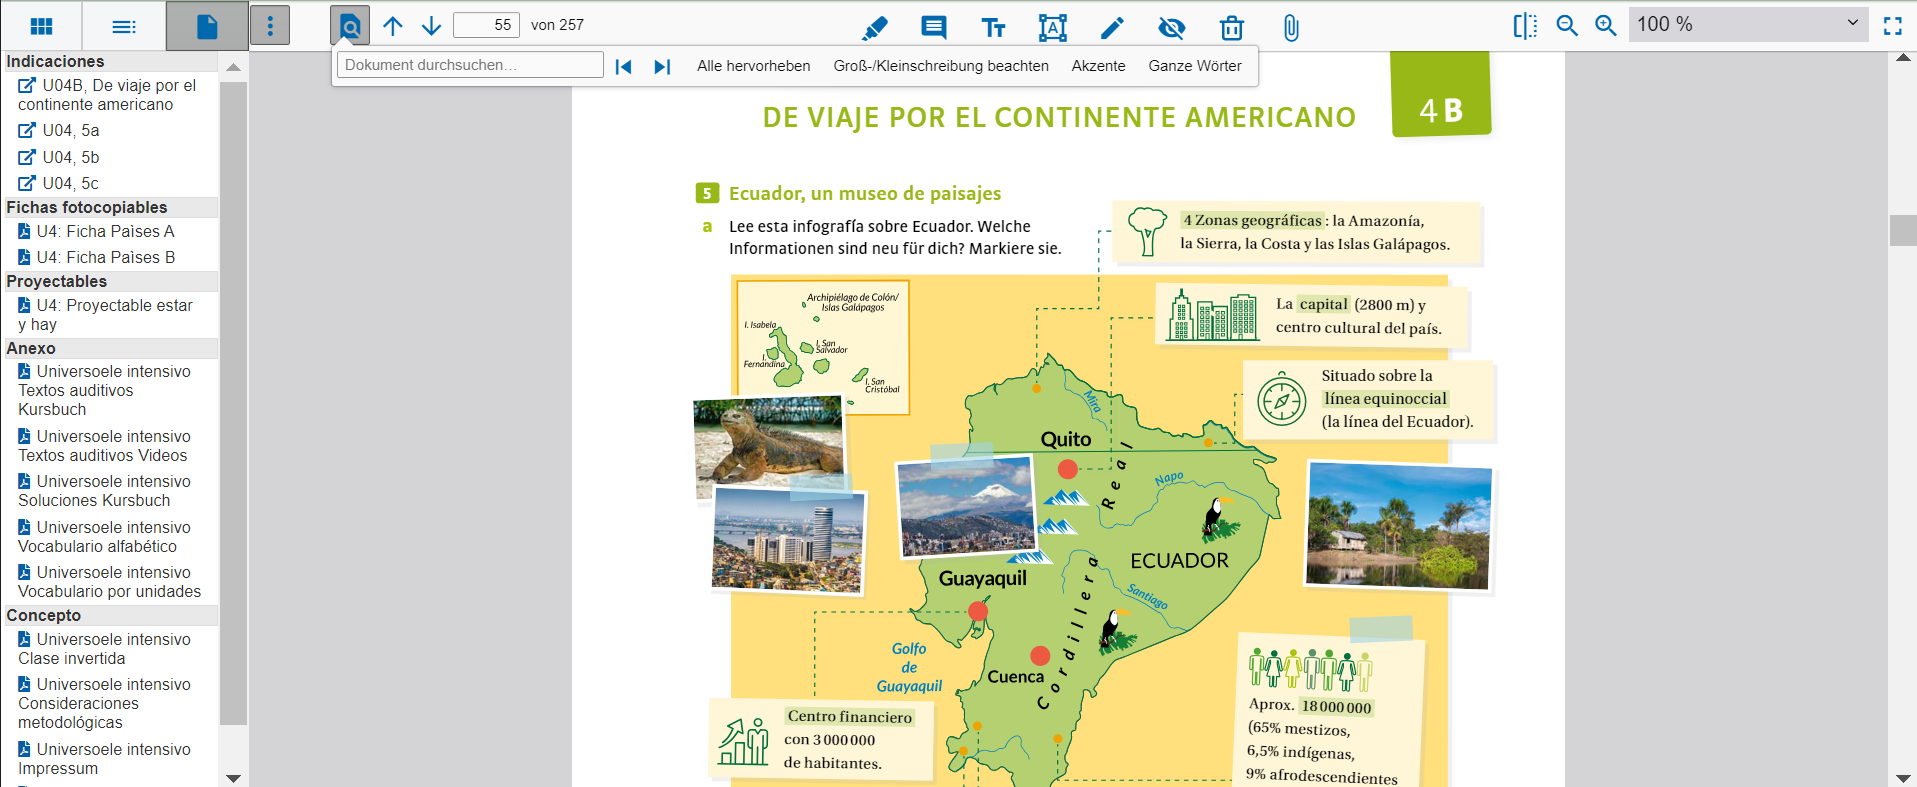Open link U04B, De viaje por el continente americano
The width and height of the screenshot is (1917, 787).
(x=108, y=95)
